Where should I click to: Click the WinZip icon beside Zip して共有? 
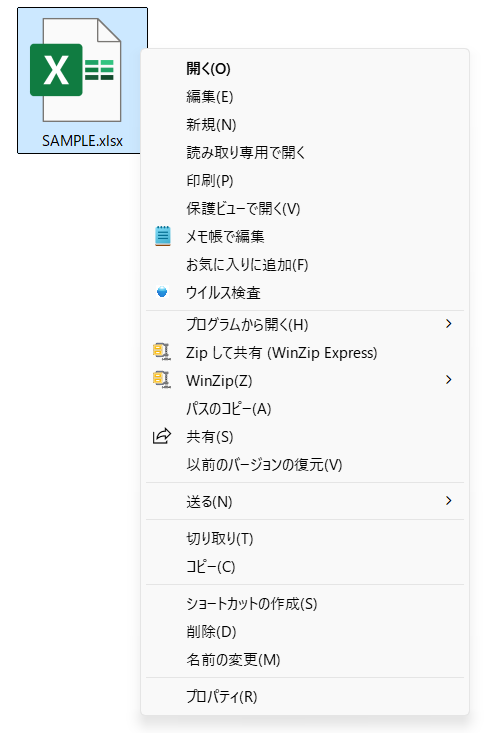coord(162,352)
